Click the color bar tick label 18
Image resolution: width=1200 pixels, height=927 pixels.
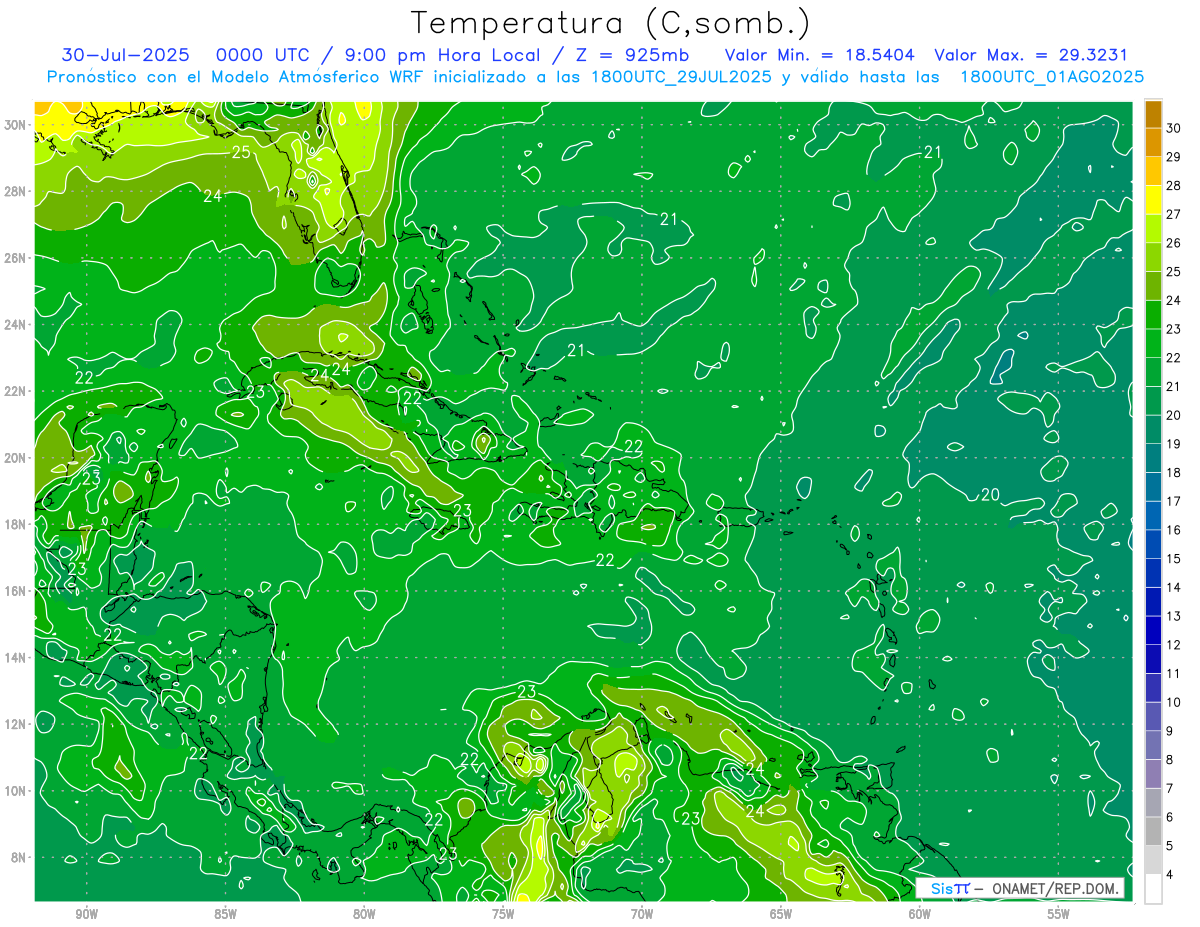1174,472
